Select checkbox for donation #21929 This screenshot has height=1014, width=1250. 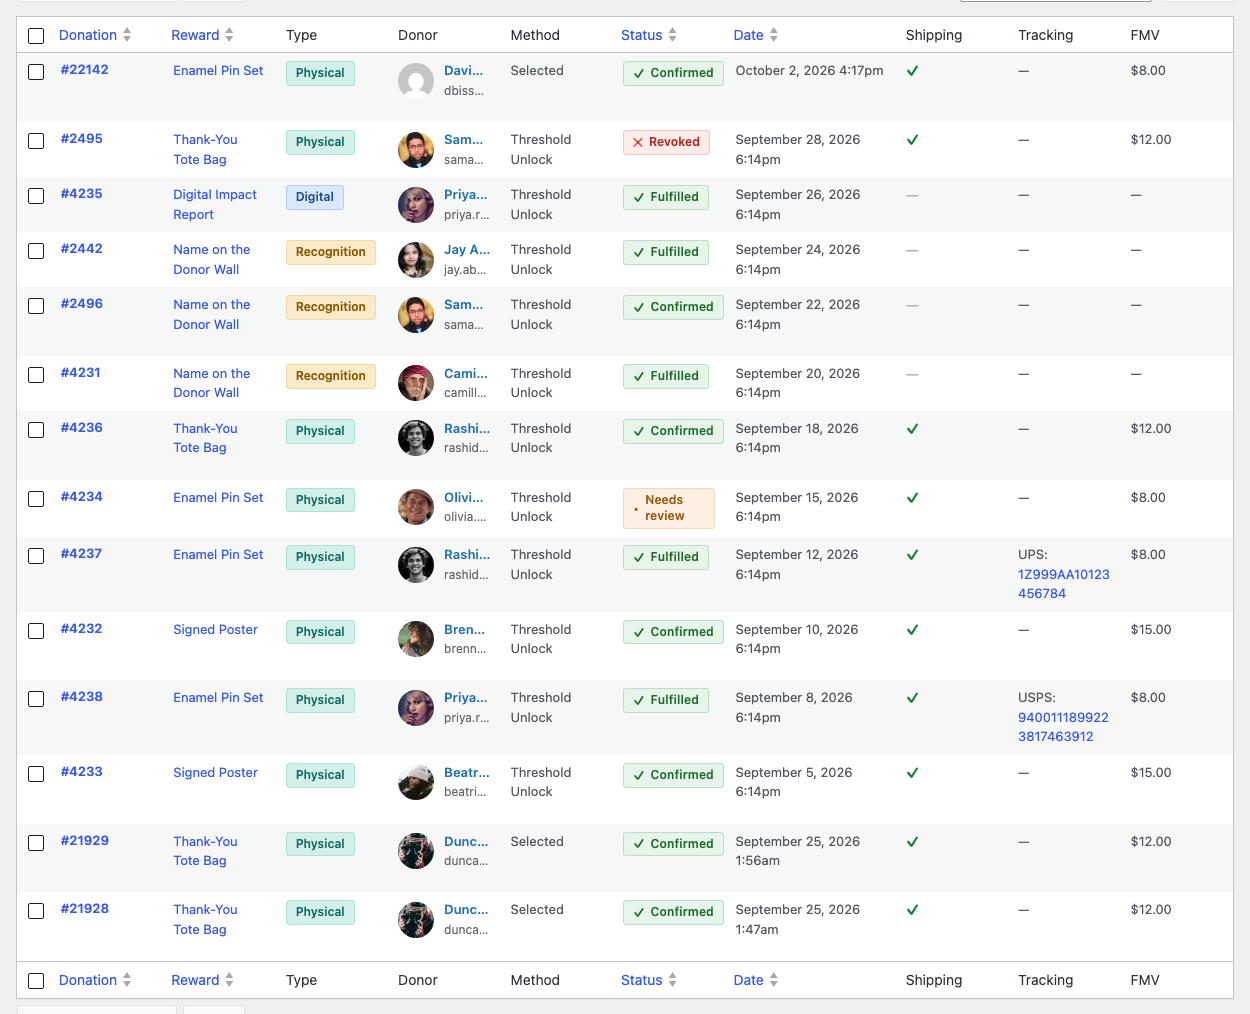point(36,843)
